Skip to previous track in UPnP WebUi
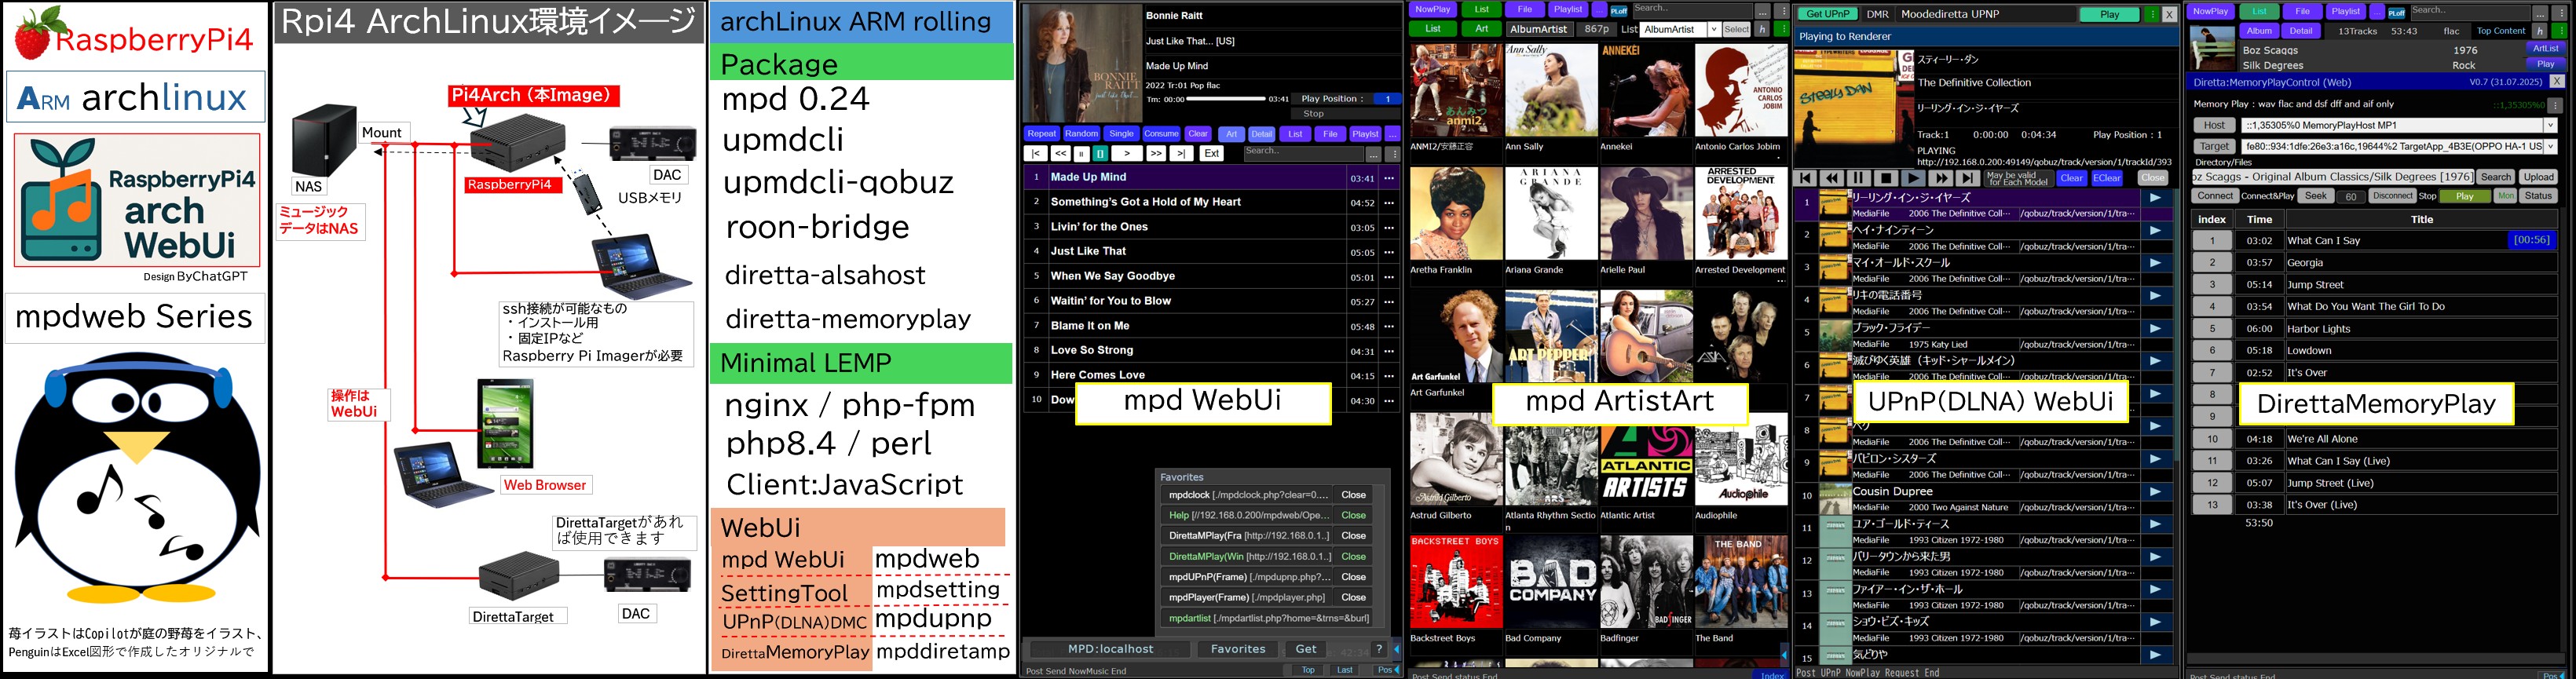2576x679 pixels. point(1806,179)
